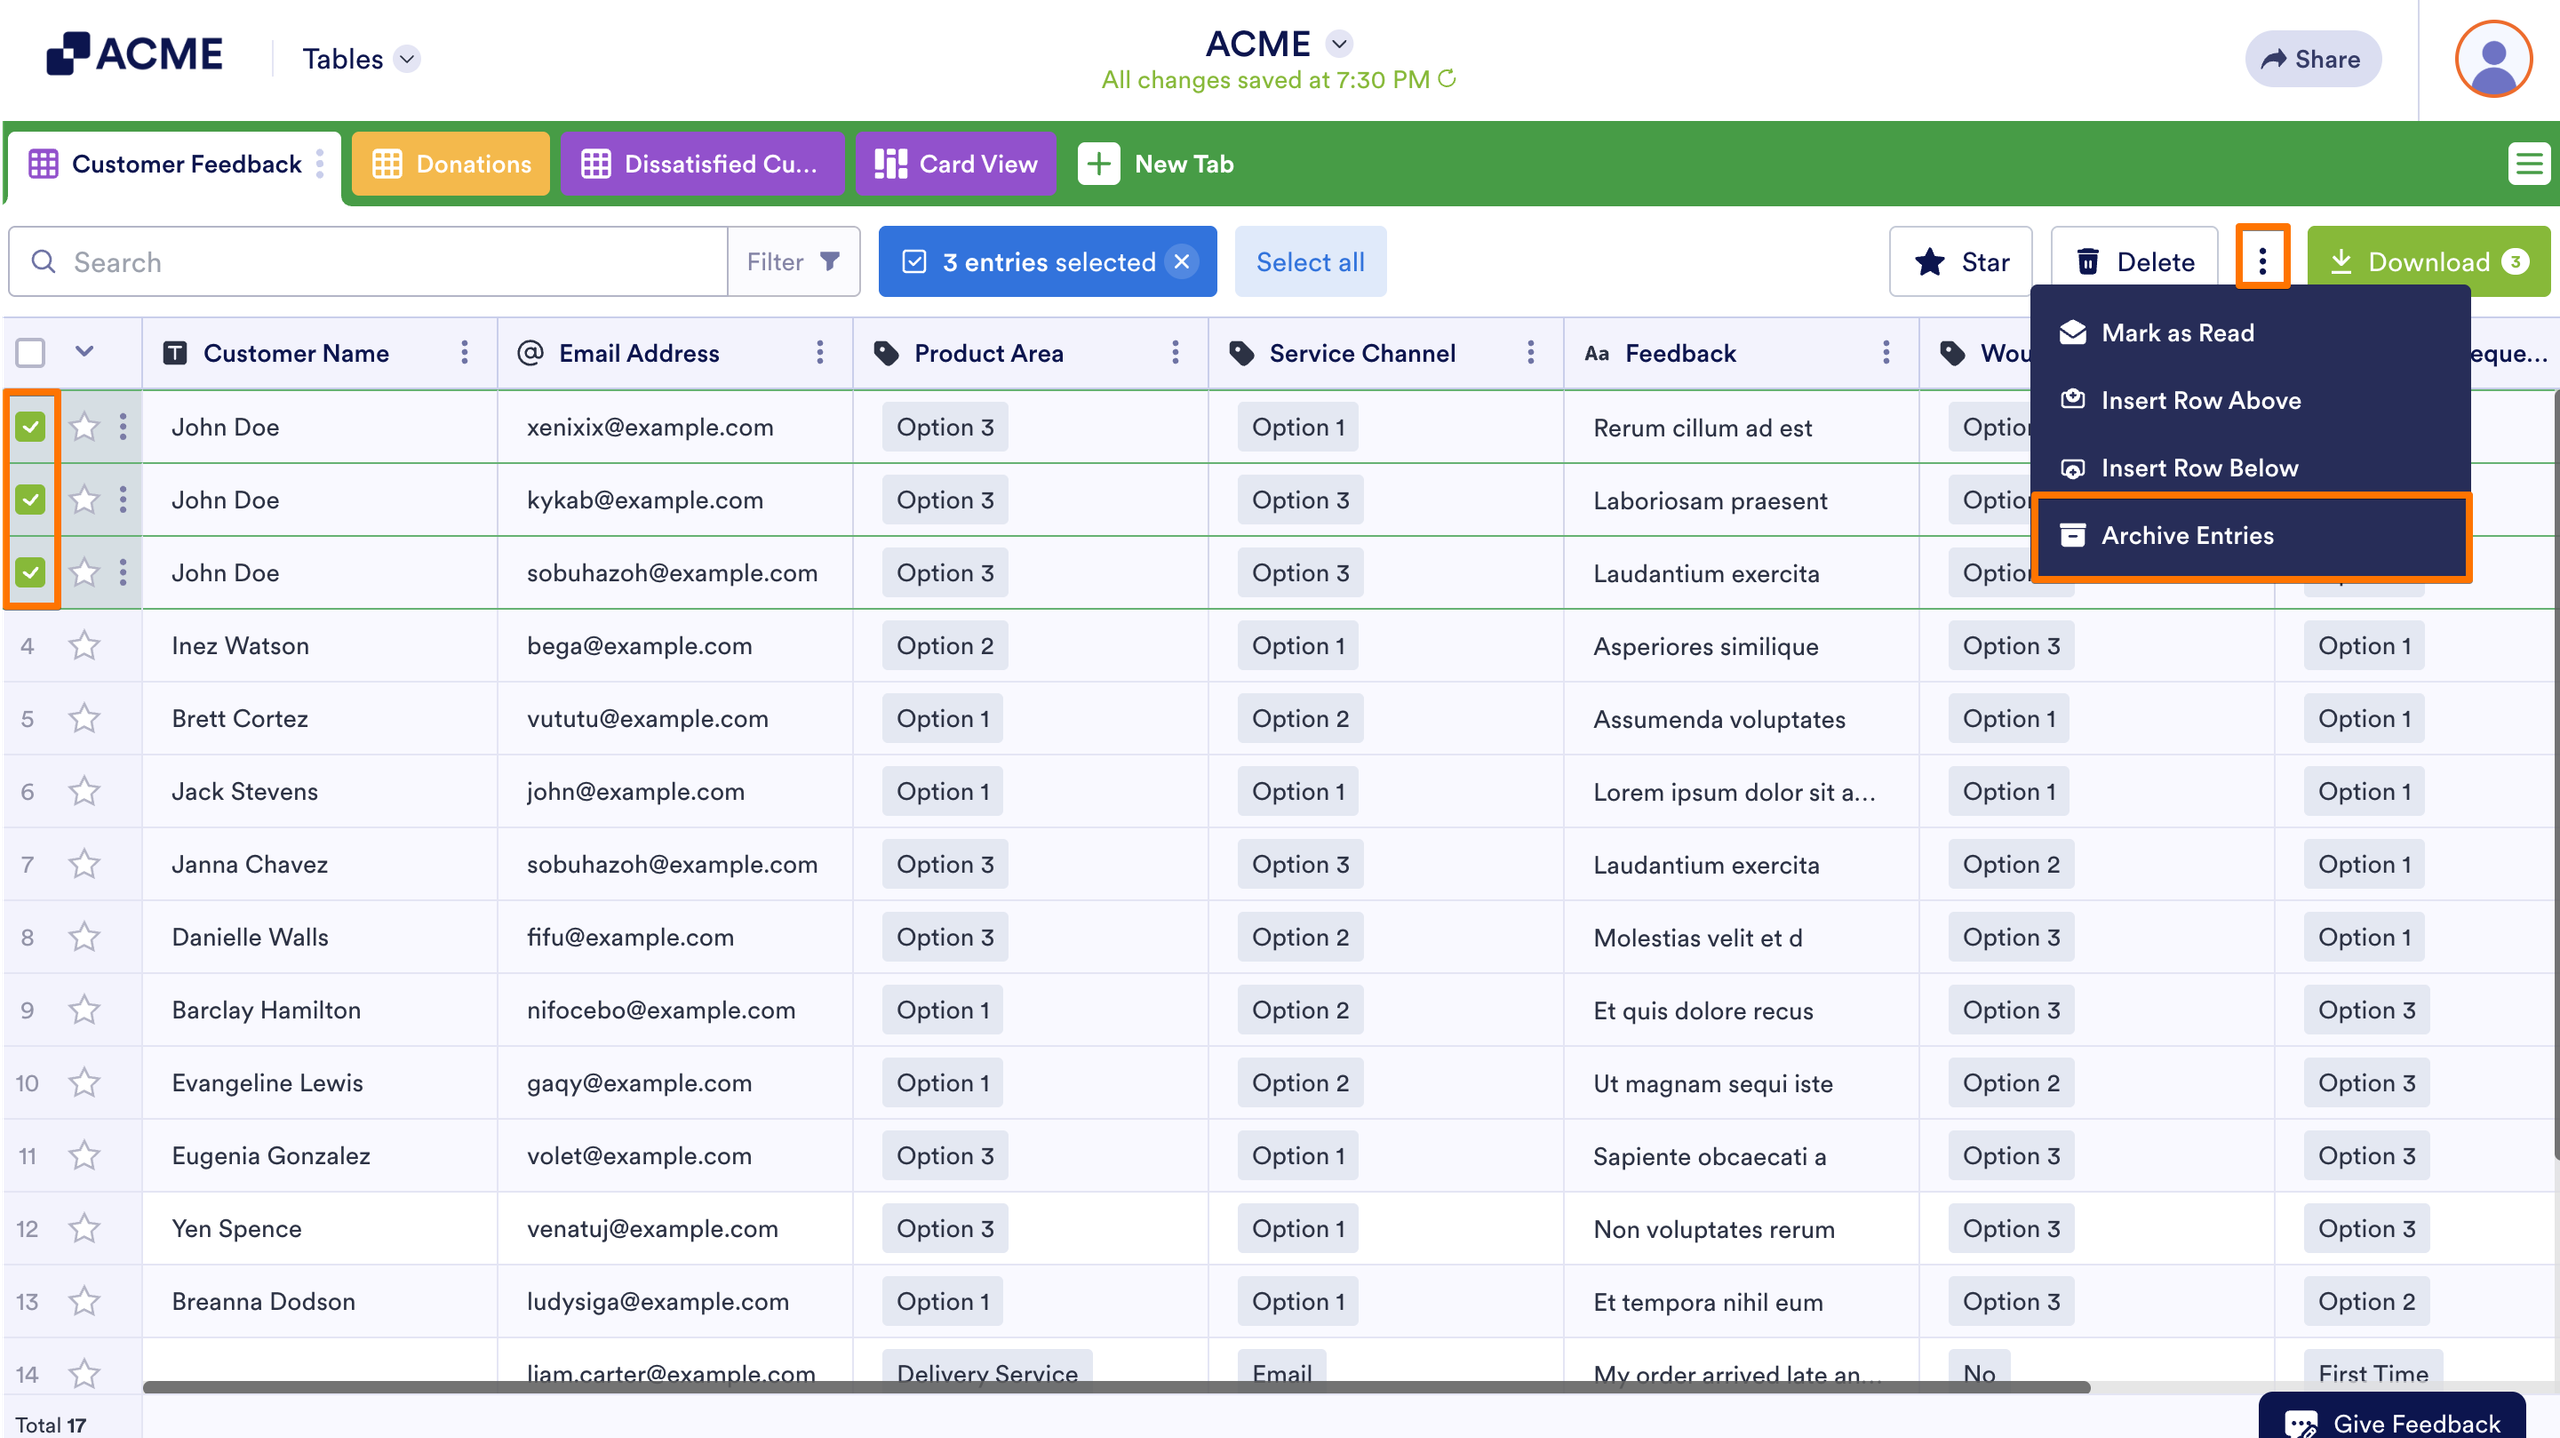Star the Inez Watson row
This screenshot has width=2560, height=1438.
point(84,646)
